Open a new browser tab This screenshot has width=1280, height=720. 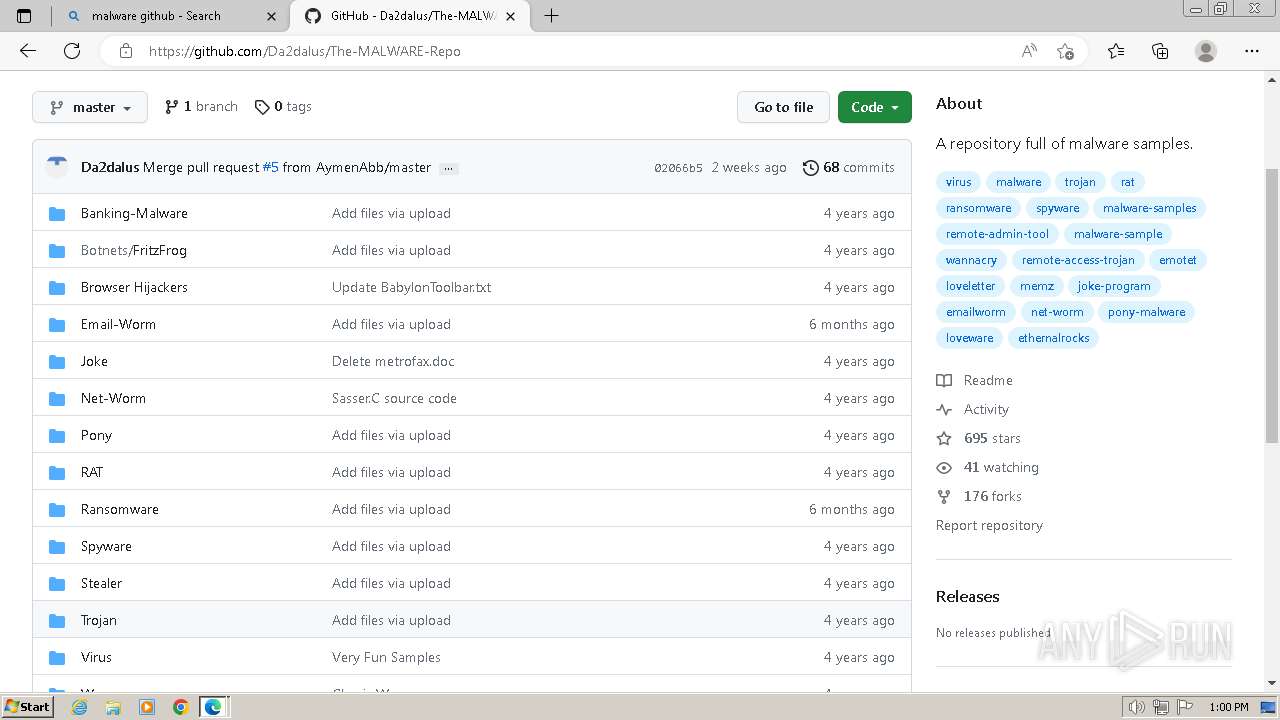coord(551,16)
